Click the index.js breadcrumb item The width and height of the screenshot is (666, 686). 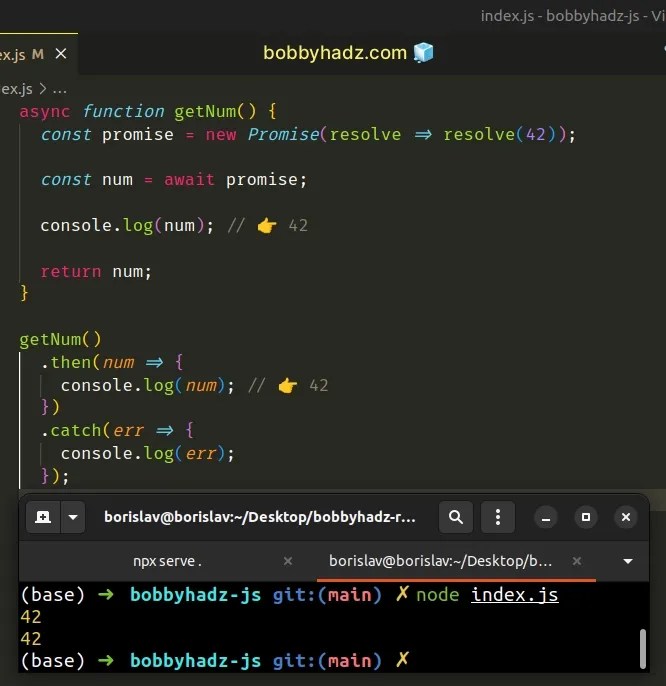pos(16,89)
